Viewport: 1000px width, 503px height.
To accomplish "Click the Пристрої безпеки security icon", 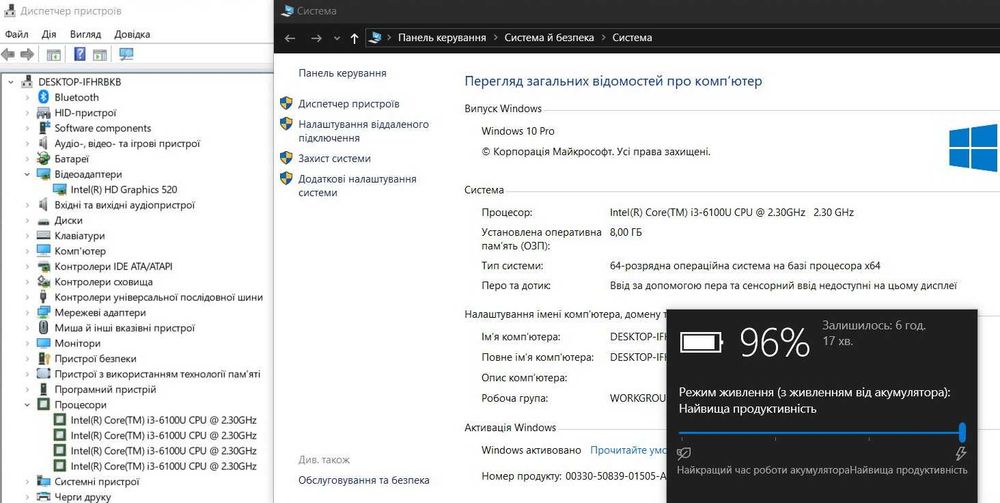I will [43, 358].
